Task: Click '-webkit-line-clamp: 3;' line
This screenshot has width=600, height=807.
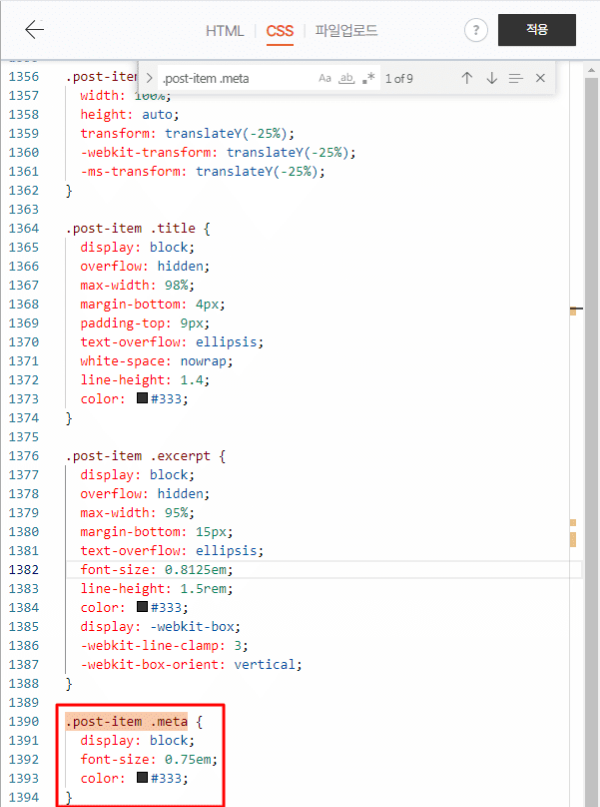Action: (164, 645)
